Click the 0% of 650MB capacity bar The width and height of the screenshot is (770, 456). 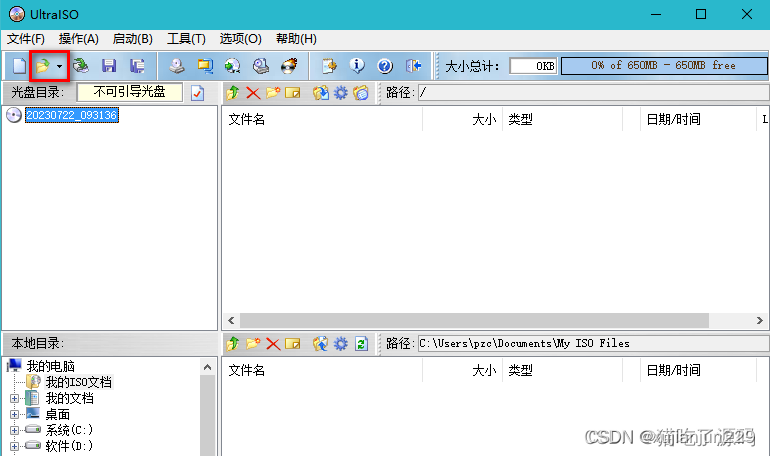coord(664,66)
